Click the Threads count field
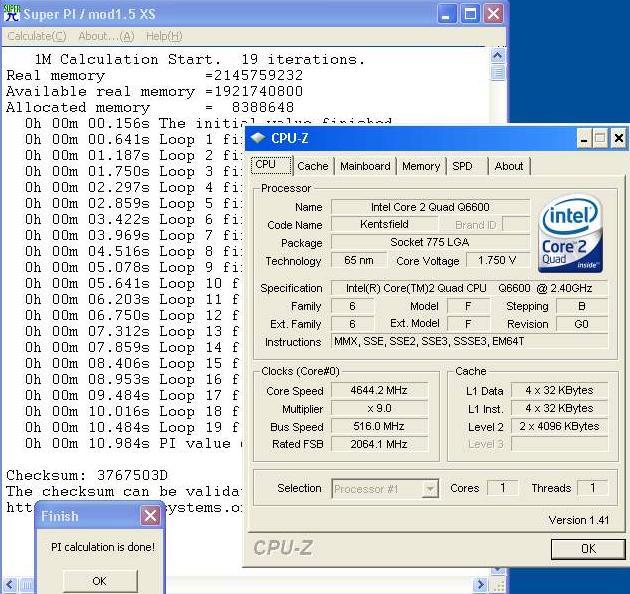 click(593, 487)
